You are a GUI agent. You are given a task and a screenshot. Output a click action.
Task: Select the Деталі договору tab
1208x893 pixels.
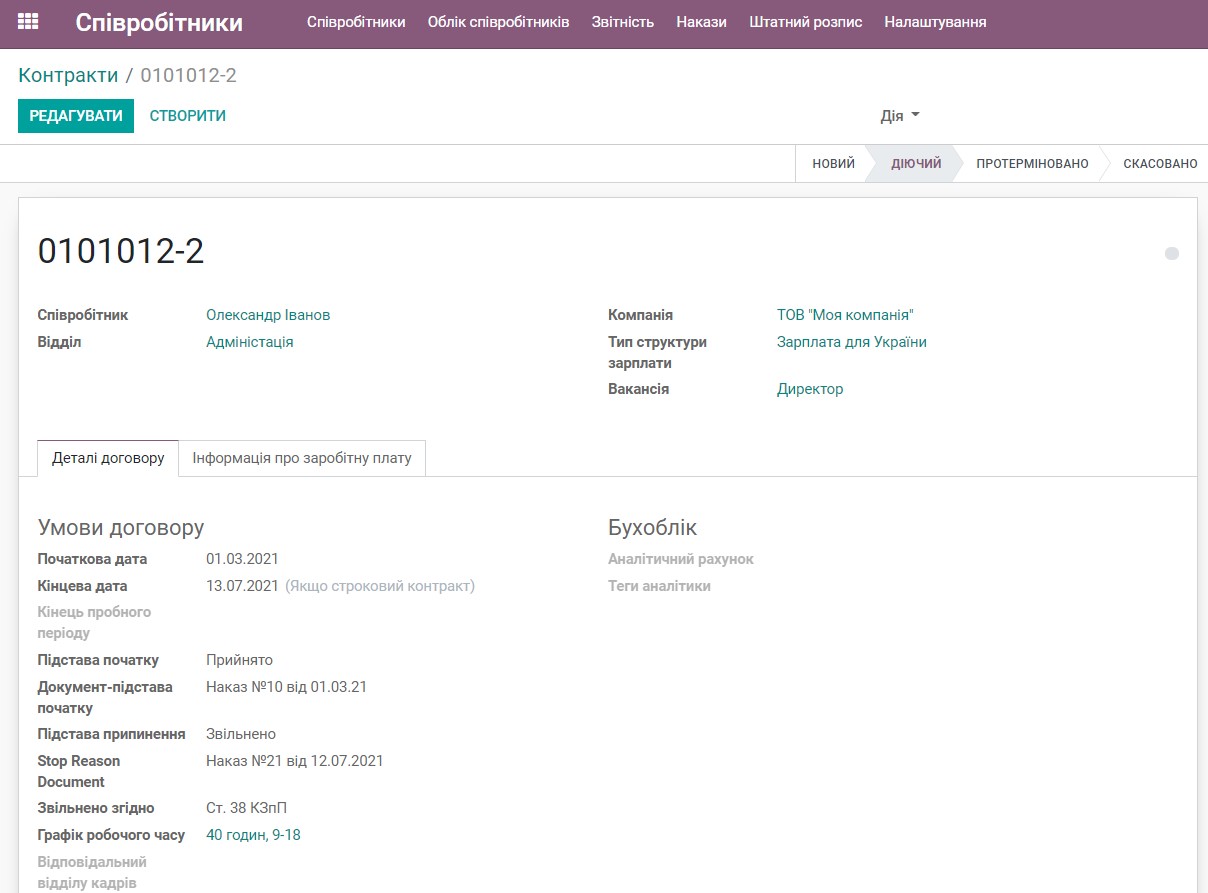tap(107, 457)
